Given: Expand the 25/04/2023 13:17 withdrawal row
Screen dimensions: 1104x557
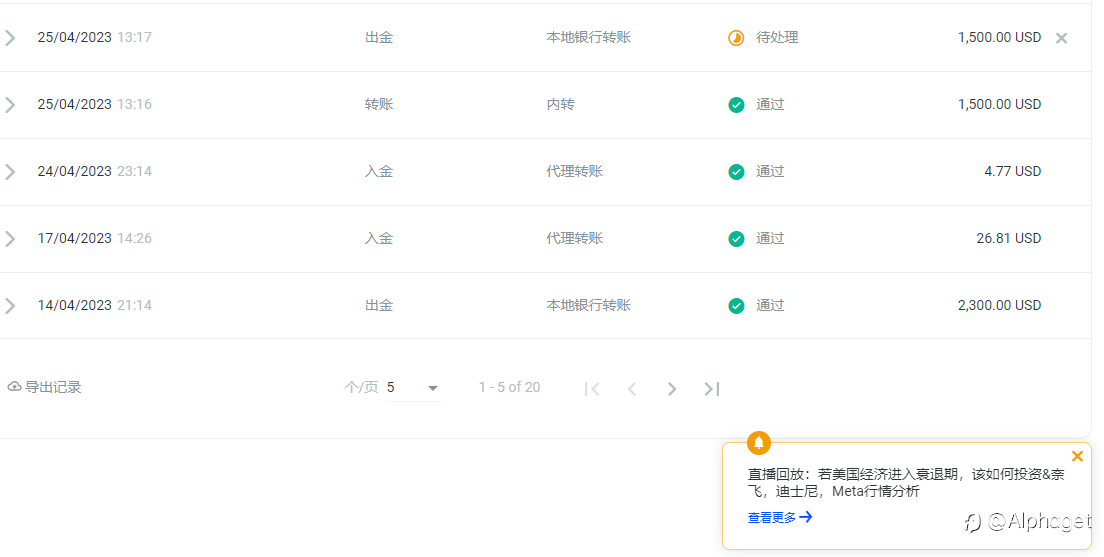Looking at the screenshot, I should tap(10, 37).
